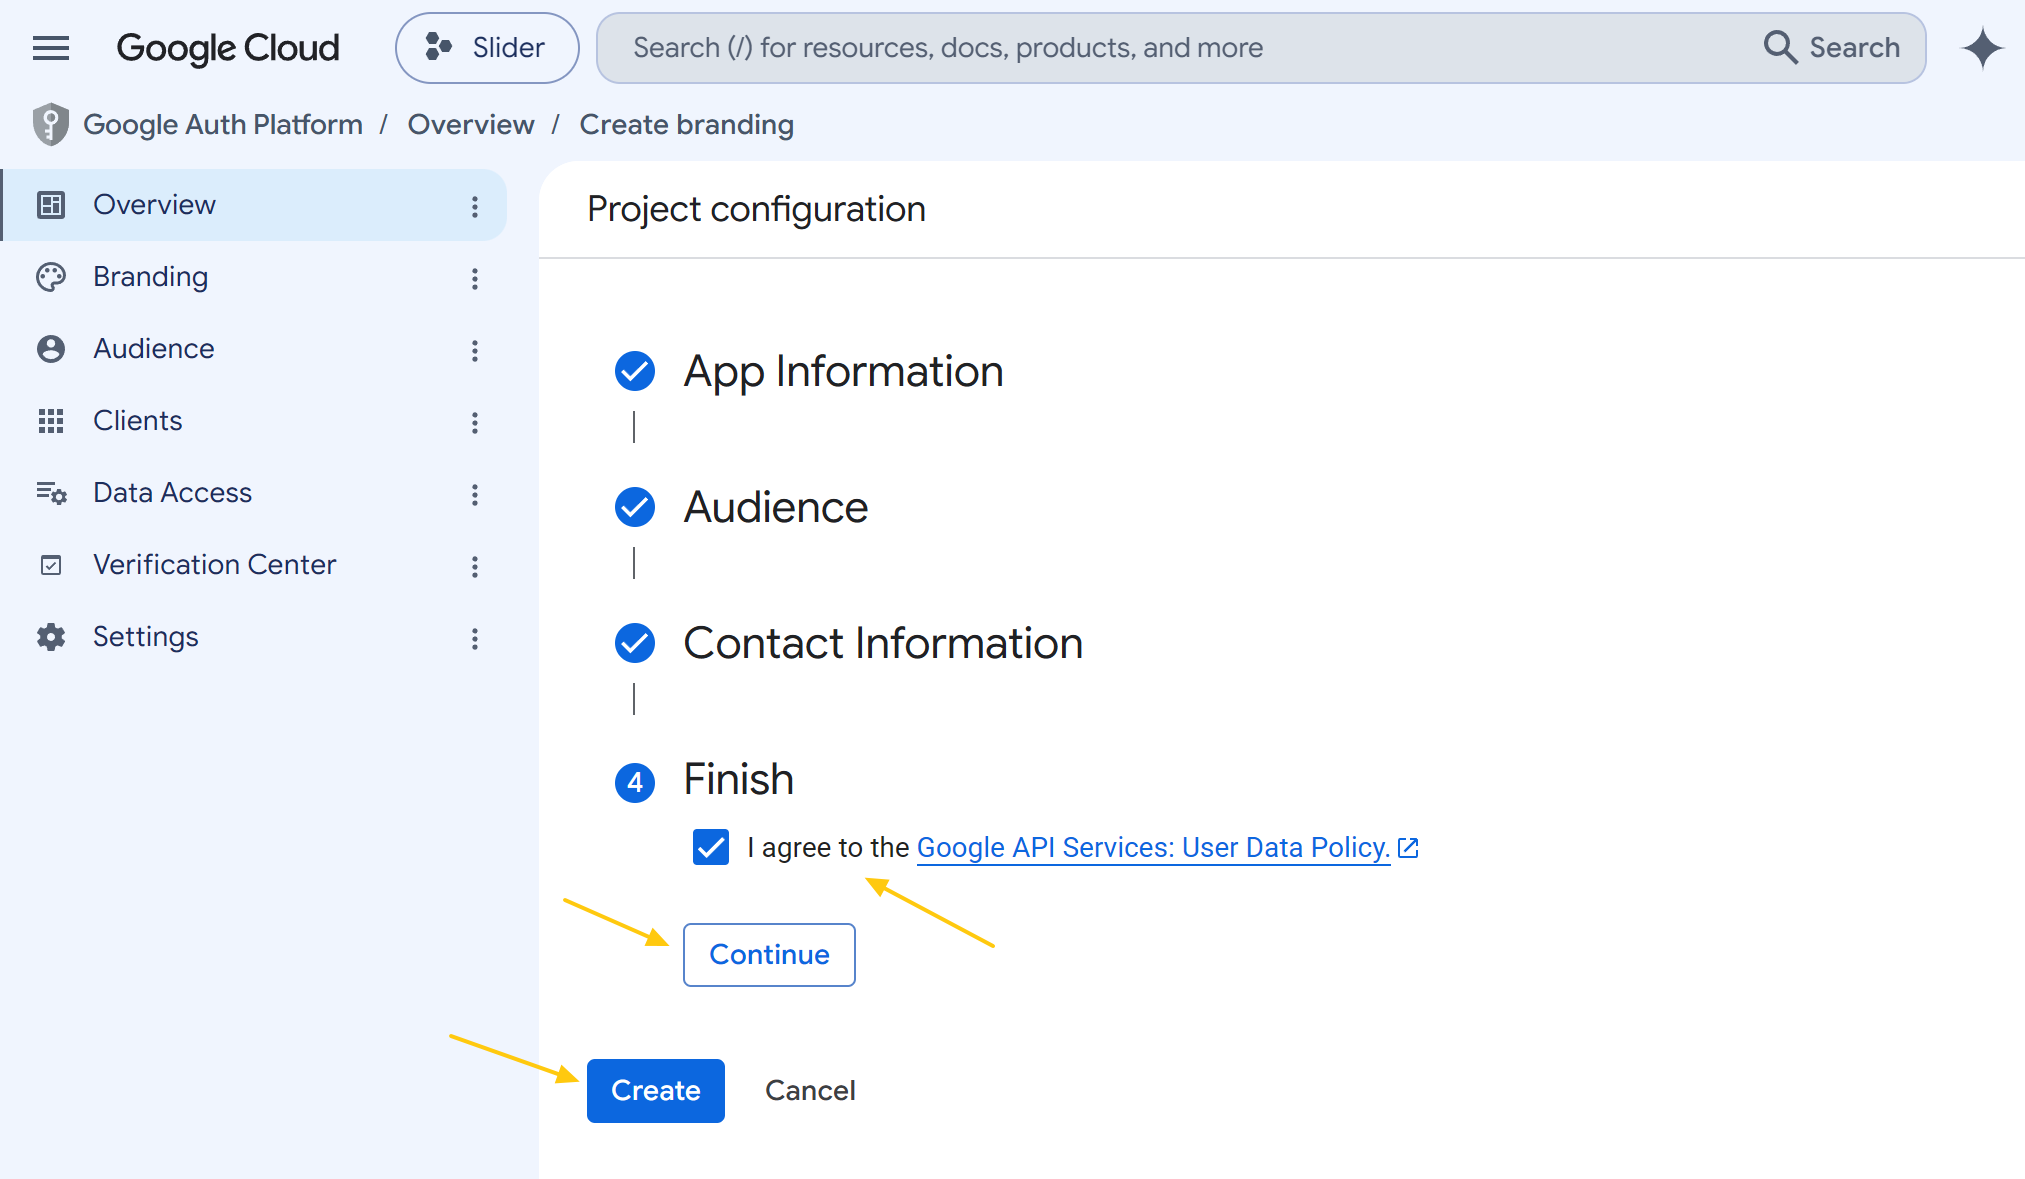Open more options for Data Access item

click(475, 494)
